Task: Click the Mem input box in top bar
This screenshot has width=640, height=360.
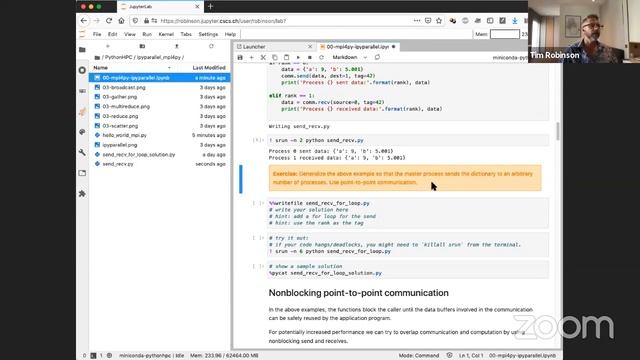Action: coord(504,34)
